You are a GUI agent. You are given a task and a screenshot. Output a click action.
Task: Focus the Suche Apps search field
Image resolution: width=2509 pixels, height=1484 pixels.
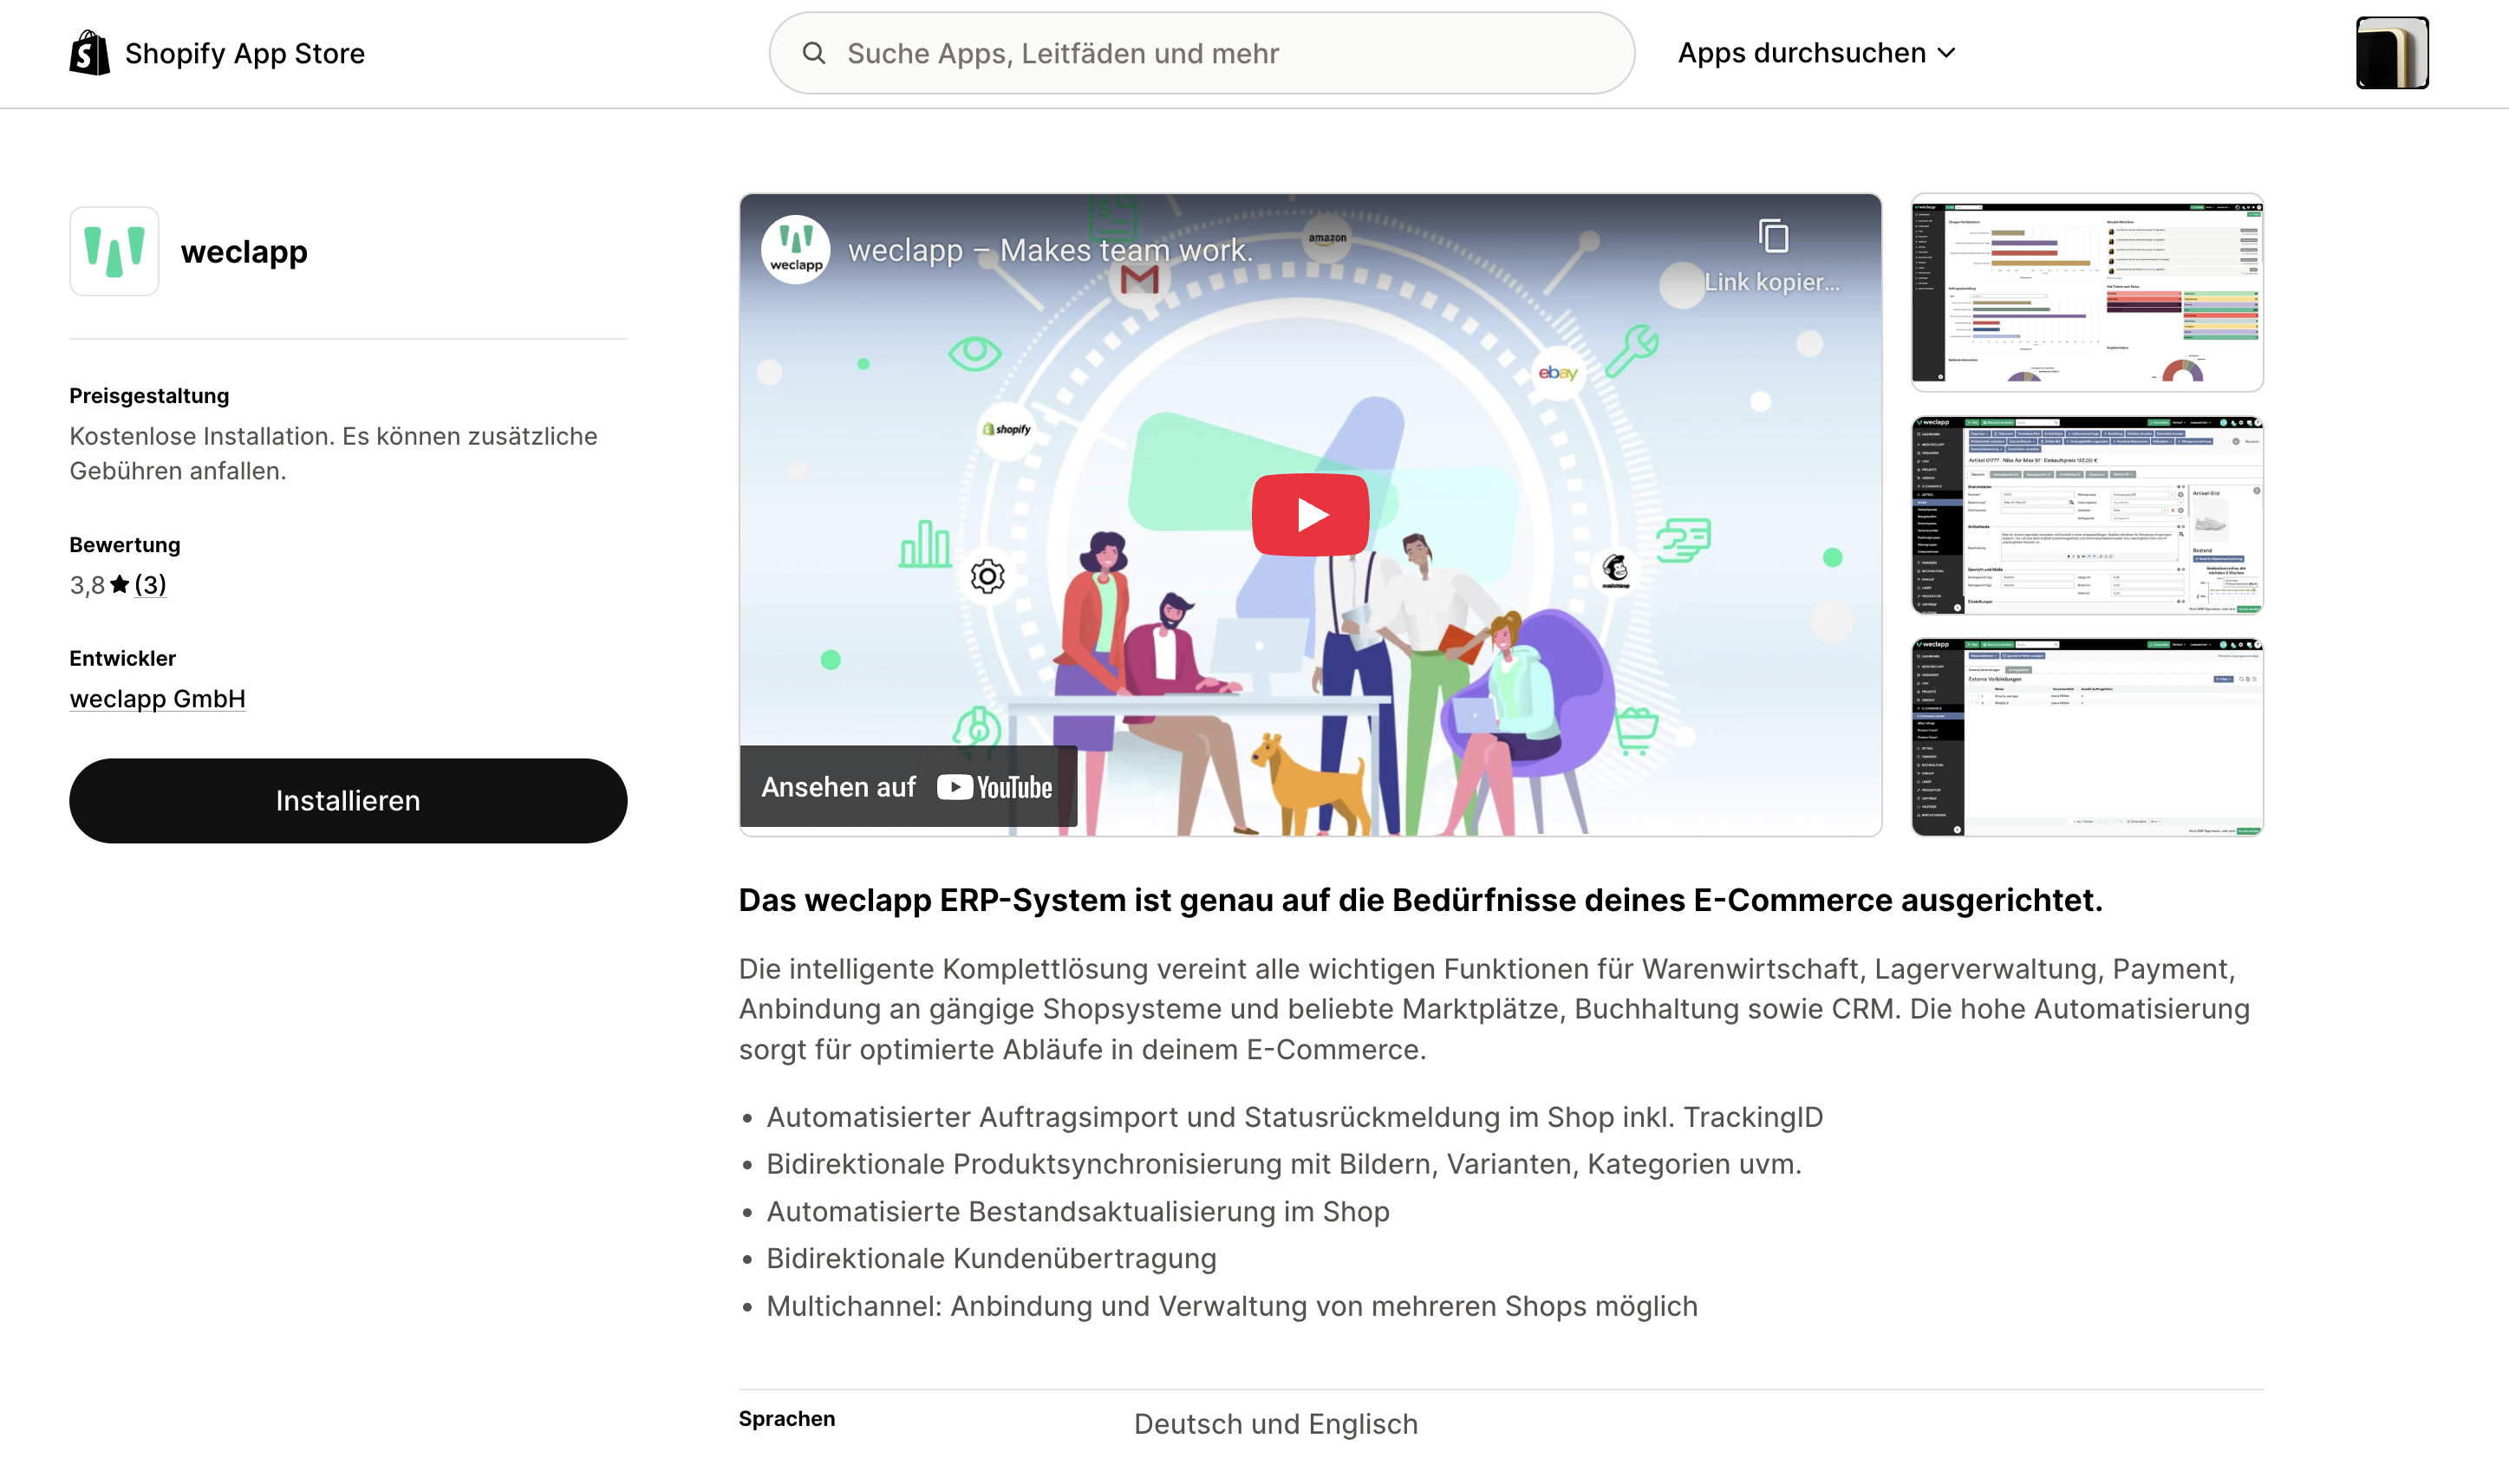click(x=1201, y=53)
